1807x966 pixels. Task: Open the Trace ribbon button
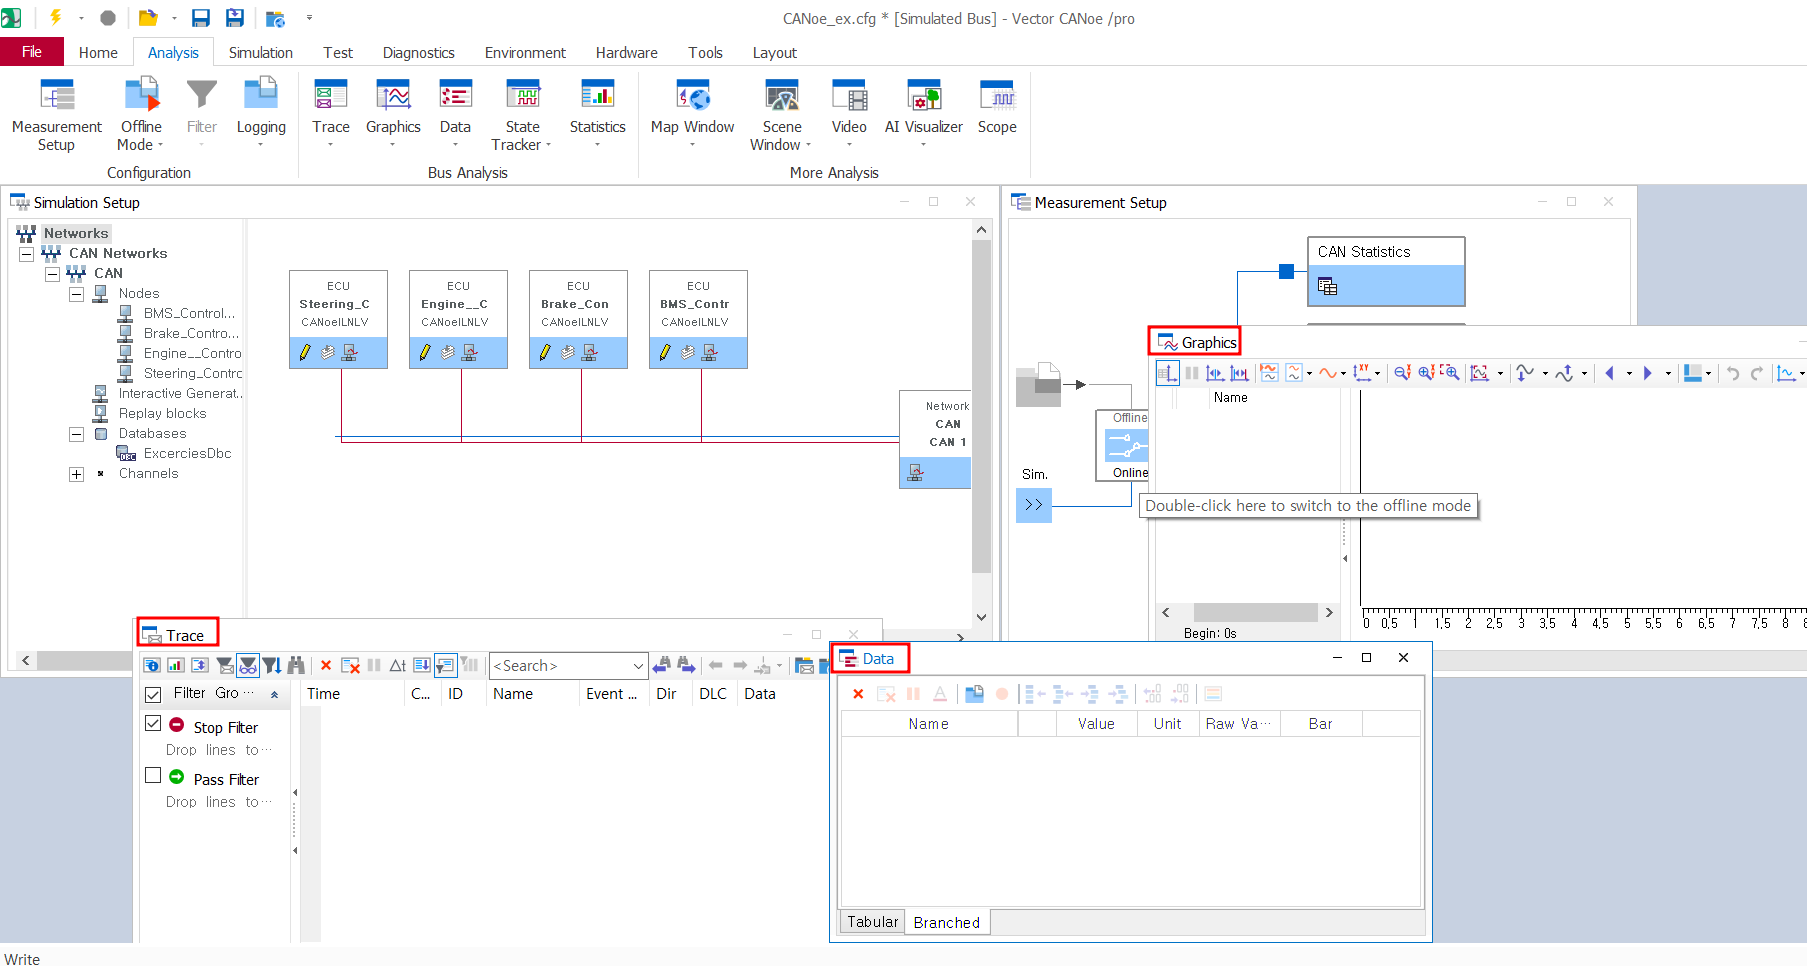(x=331, y=113)
